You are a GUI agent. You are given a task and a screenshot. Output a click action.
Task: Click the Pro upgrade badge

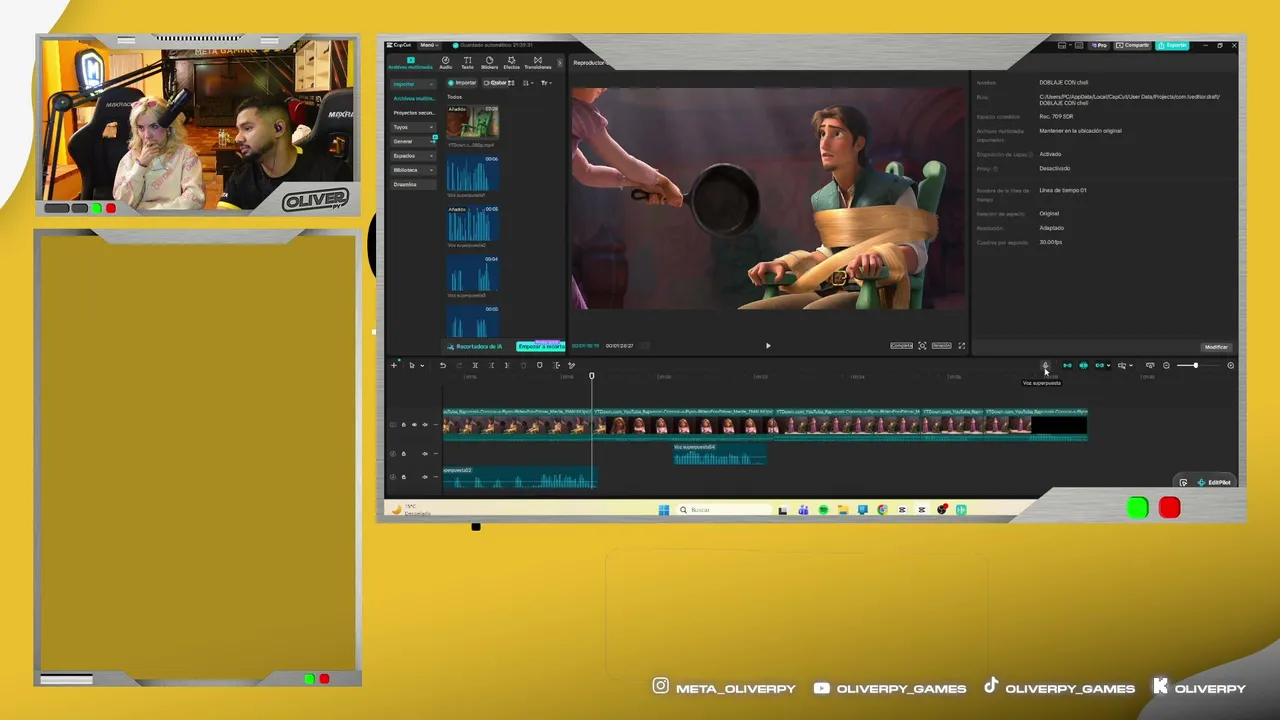1100,45
